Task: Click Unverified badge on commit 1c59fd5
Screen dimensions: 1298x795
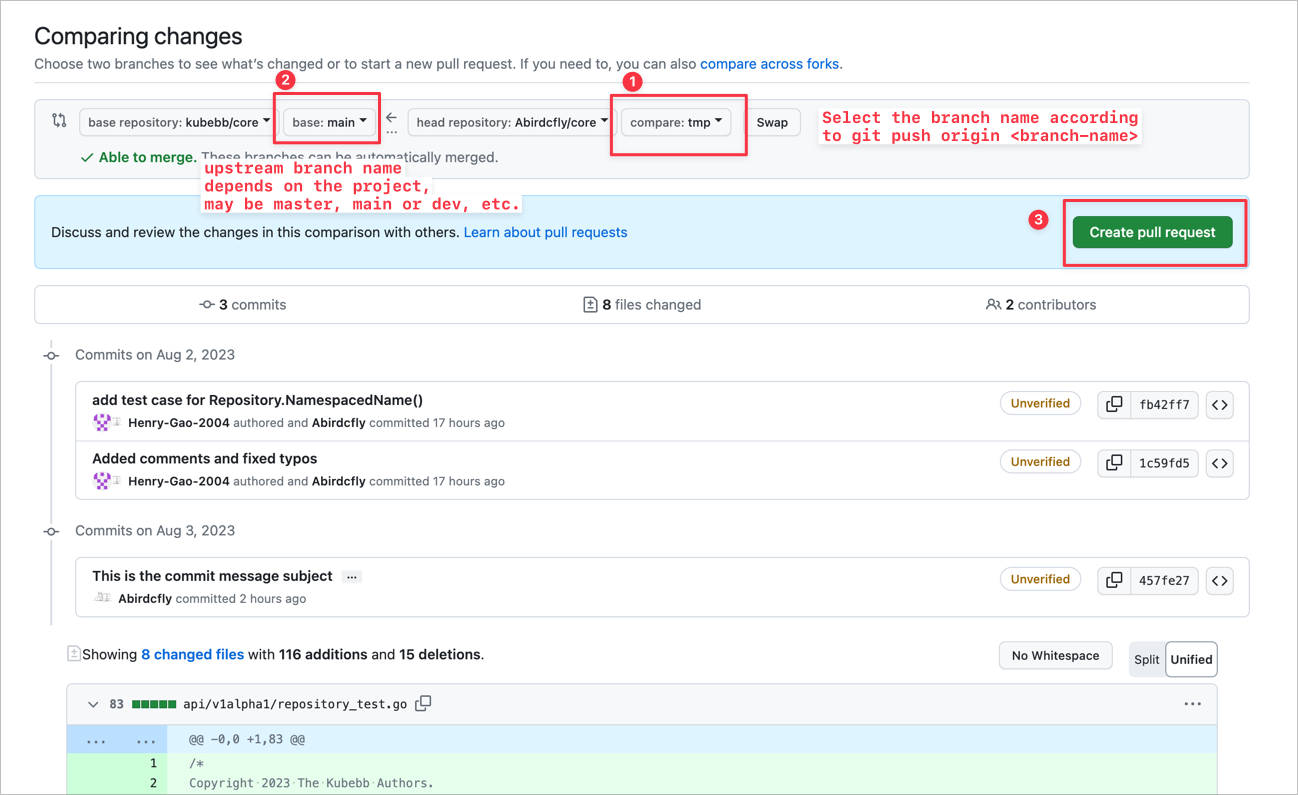Action: coord(1040,462)
